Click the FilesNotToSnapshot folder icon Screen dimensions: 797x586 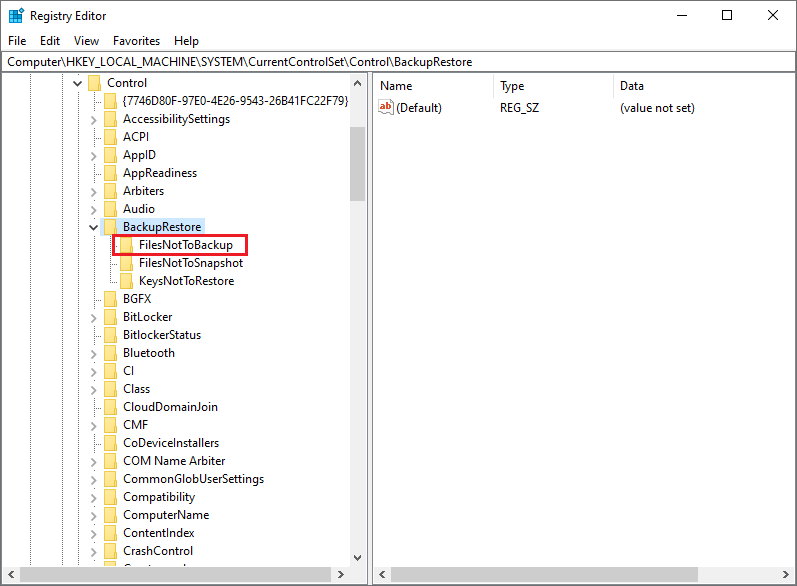[x=127, y=263]
